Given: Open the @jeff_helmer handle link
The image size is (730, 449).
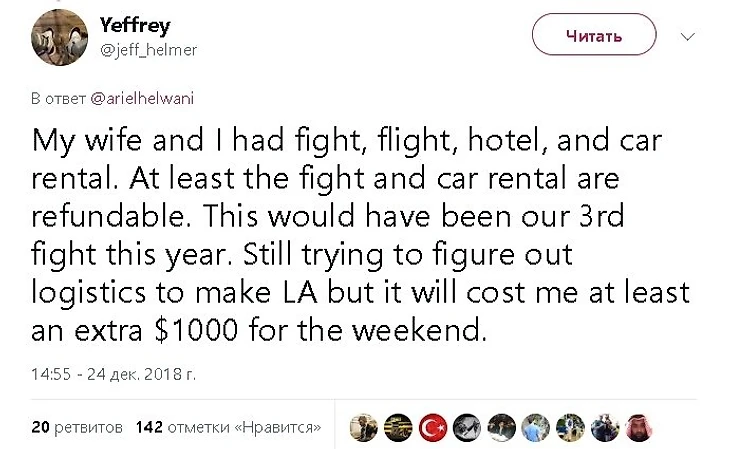Looking at the screenshot, I should tap(149, 50).
